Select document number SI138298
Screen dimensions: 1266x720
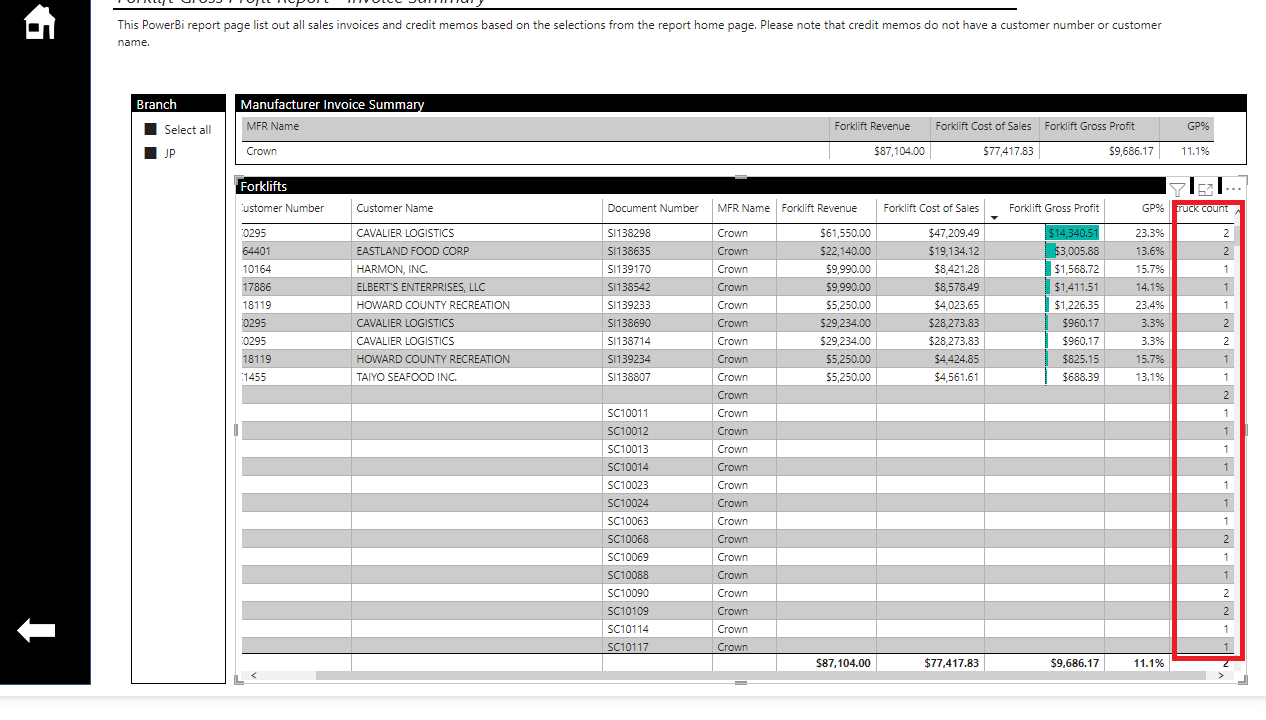click(628, 233)
